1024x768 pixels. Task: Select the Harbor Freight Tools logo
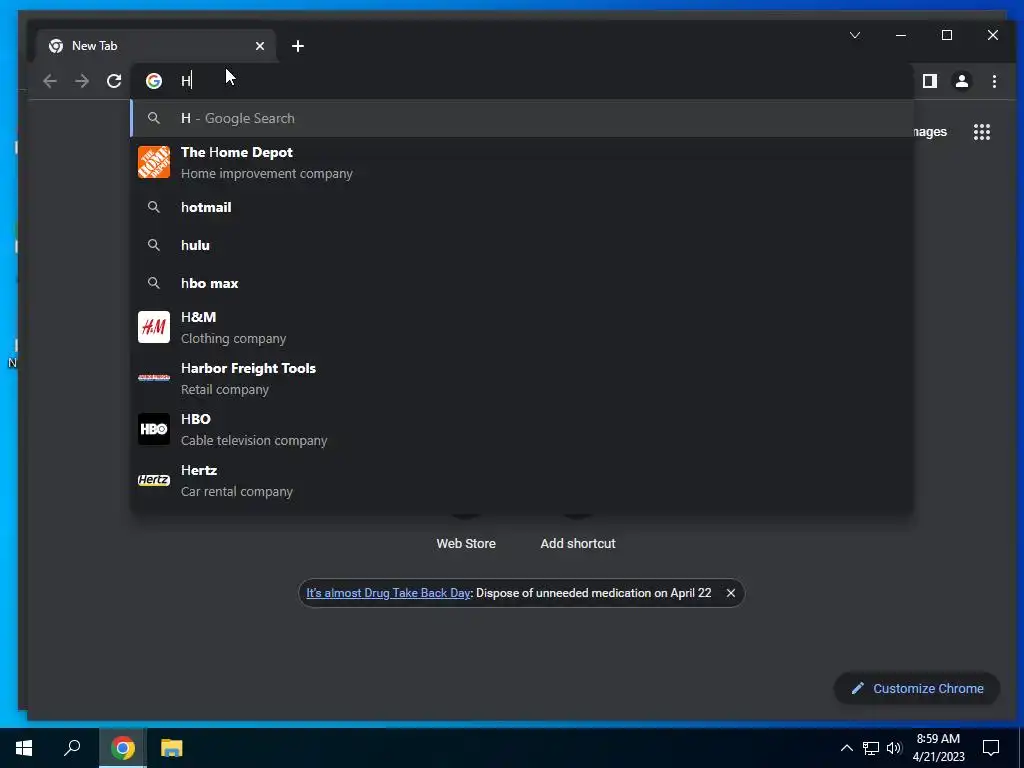pyautogui.click(x=154, y=377)
